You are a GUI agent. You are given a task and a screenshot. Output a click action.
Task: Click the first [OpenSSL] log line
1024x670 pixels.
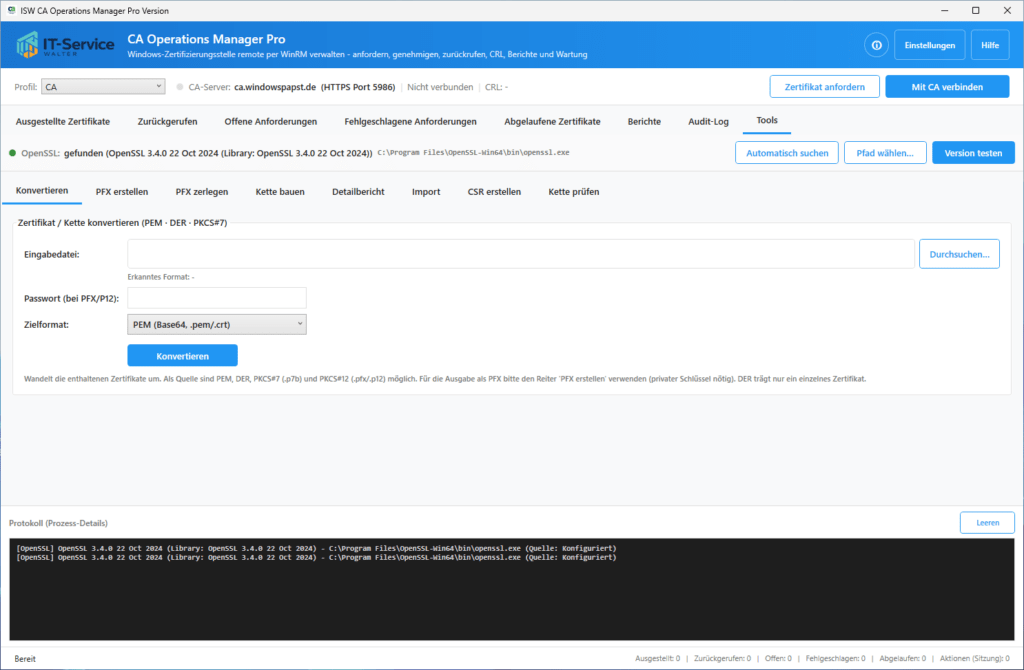[x=316, y=549]
